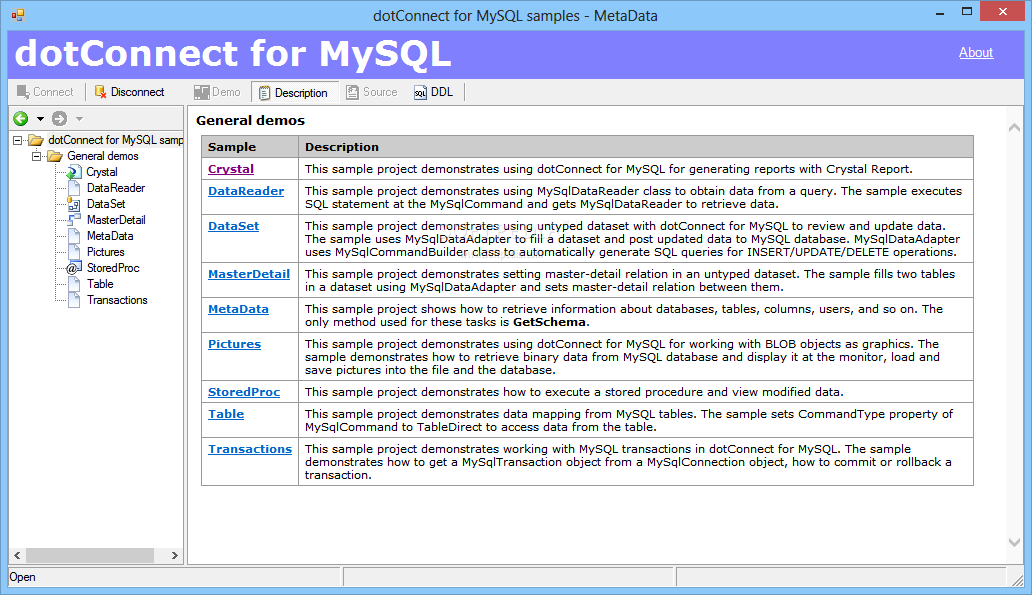Click the Crystal report icon in tree
The width and height of the screenshot is (1032, 595).
point(74,172)
